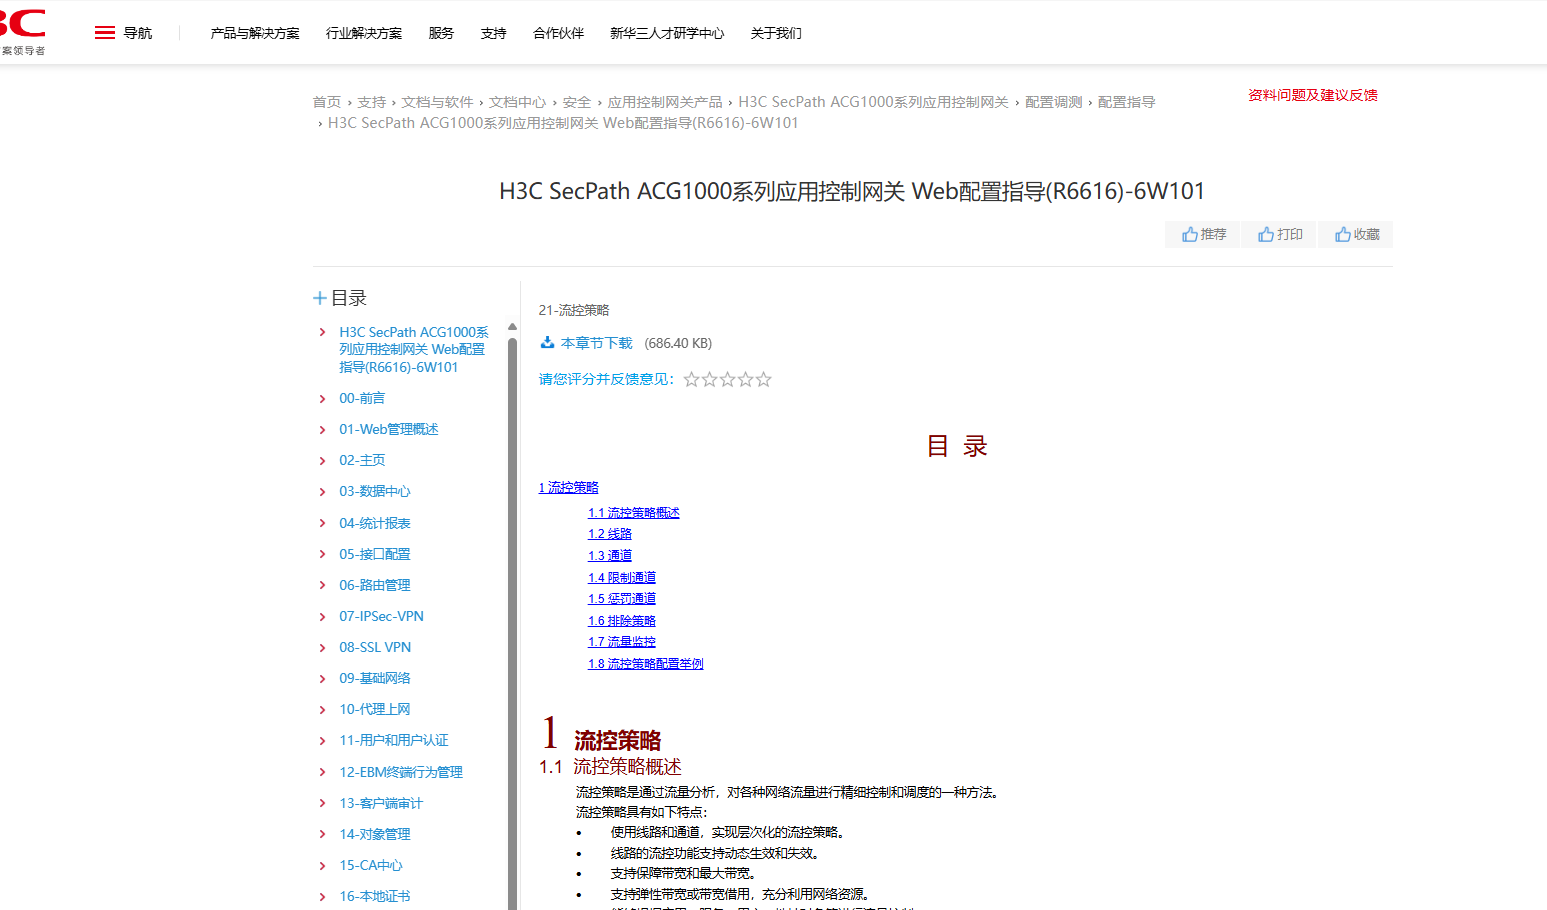
Task: Expand the 09-基础网络 chevron
Action: [322, 679]
